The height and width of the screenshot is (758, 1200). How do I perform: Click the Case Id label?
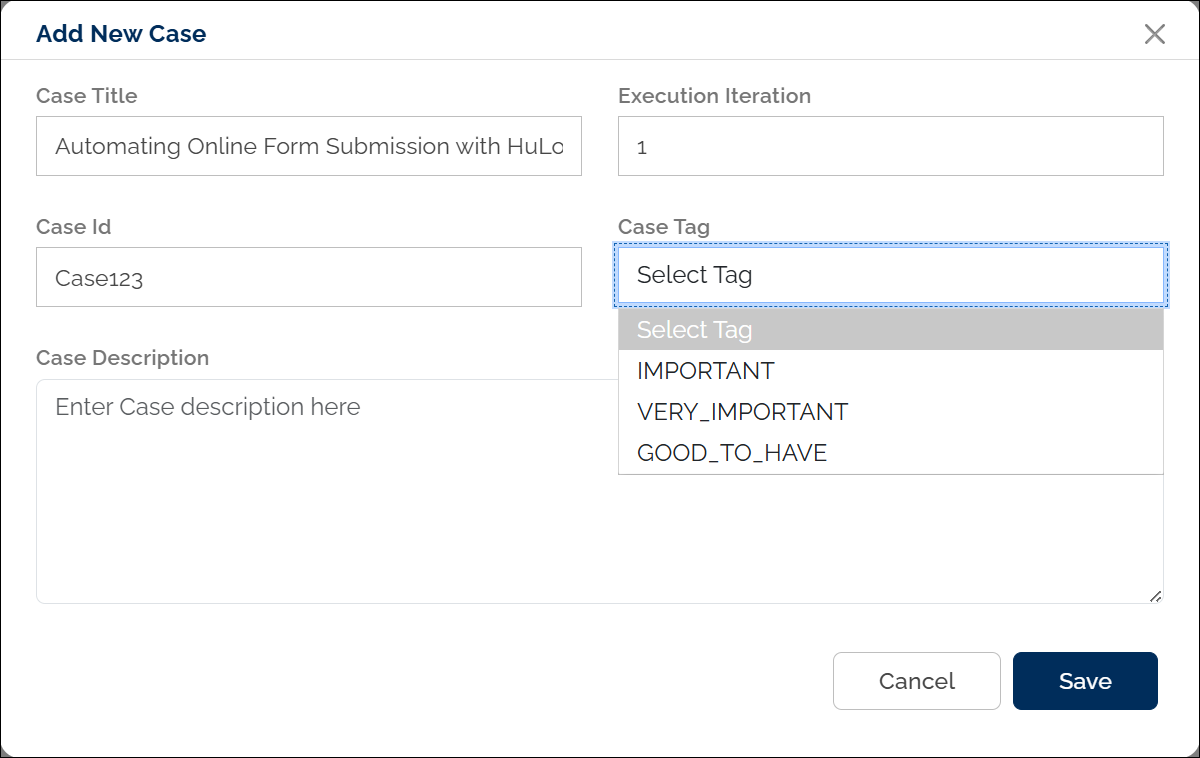point(73,227)
